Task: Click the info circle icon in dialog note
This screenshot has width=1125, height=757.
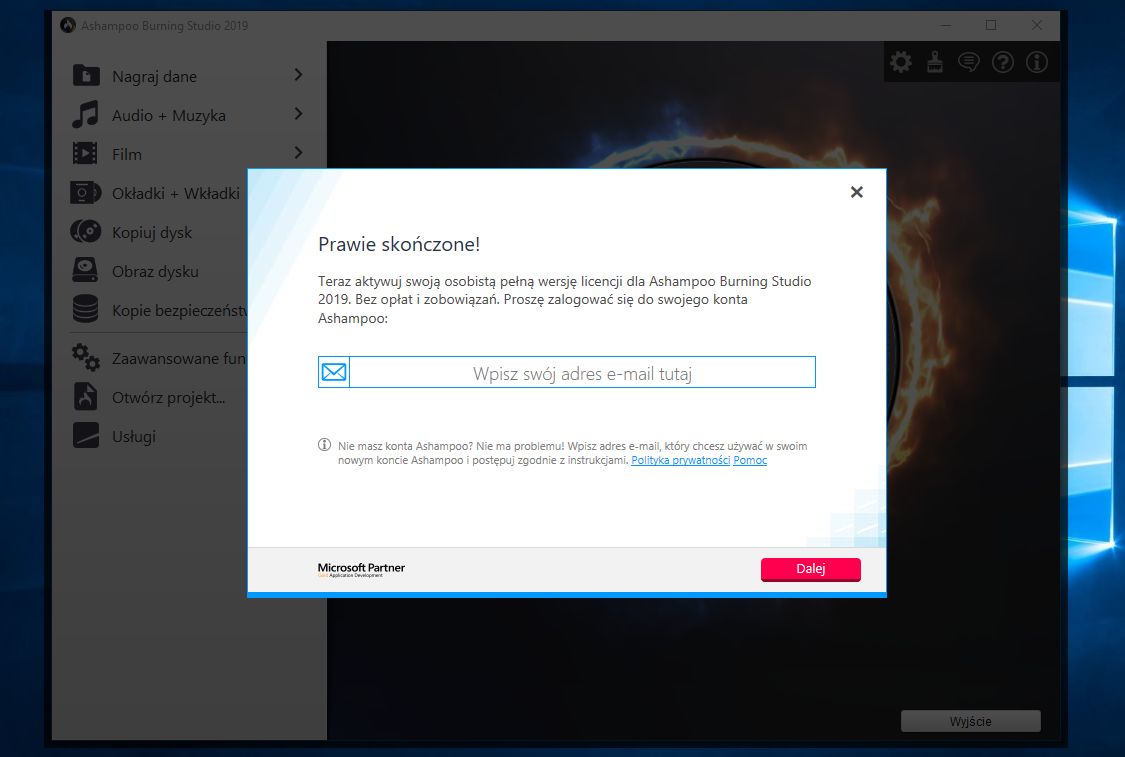Action: (324, 445)
